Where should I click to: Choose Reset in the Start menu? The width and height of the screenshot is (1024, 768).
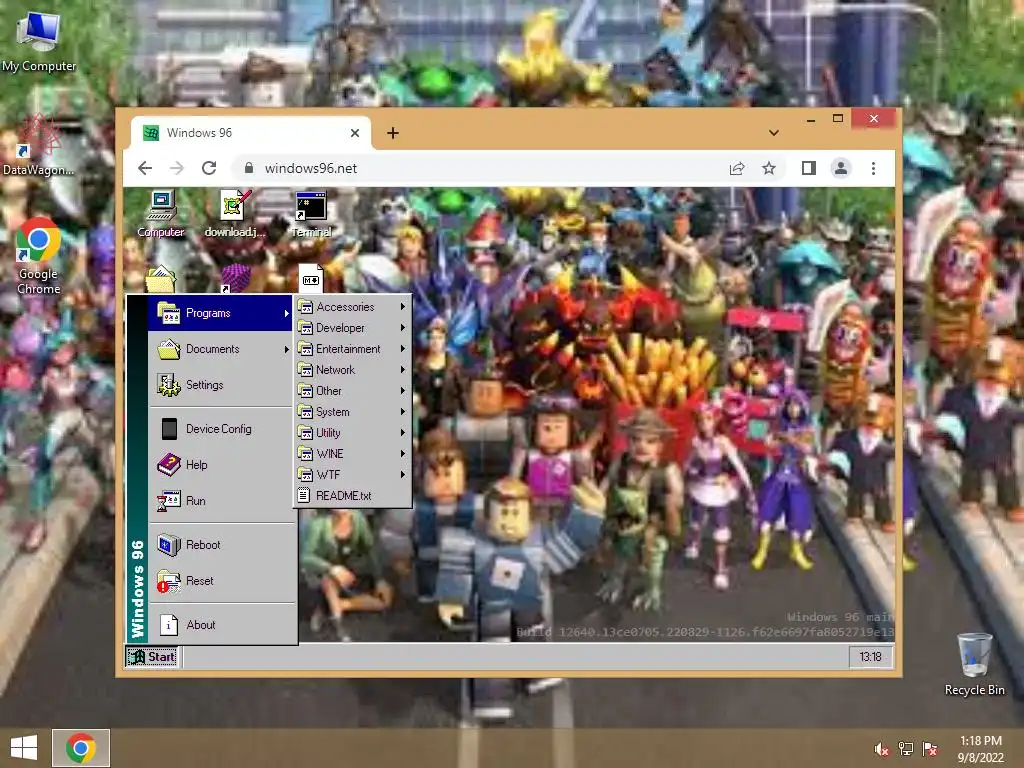coord(222,581)
